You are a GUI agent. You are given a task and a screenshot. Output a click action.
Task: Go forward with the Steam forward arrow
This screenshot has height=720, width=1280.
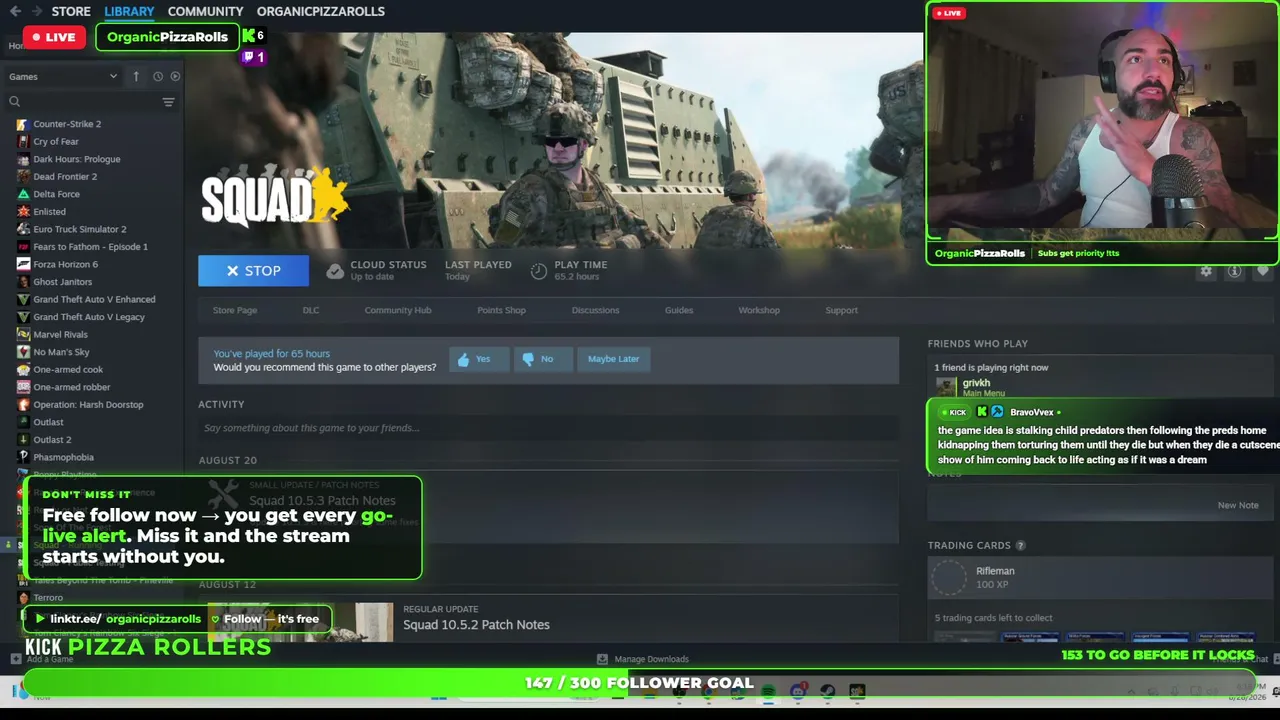pos(37,11)
